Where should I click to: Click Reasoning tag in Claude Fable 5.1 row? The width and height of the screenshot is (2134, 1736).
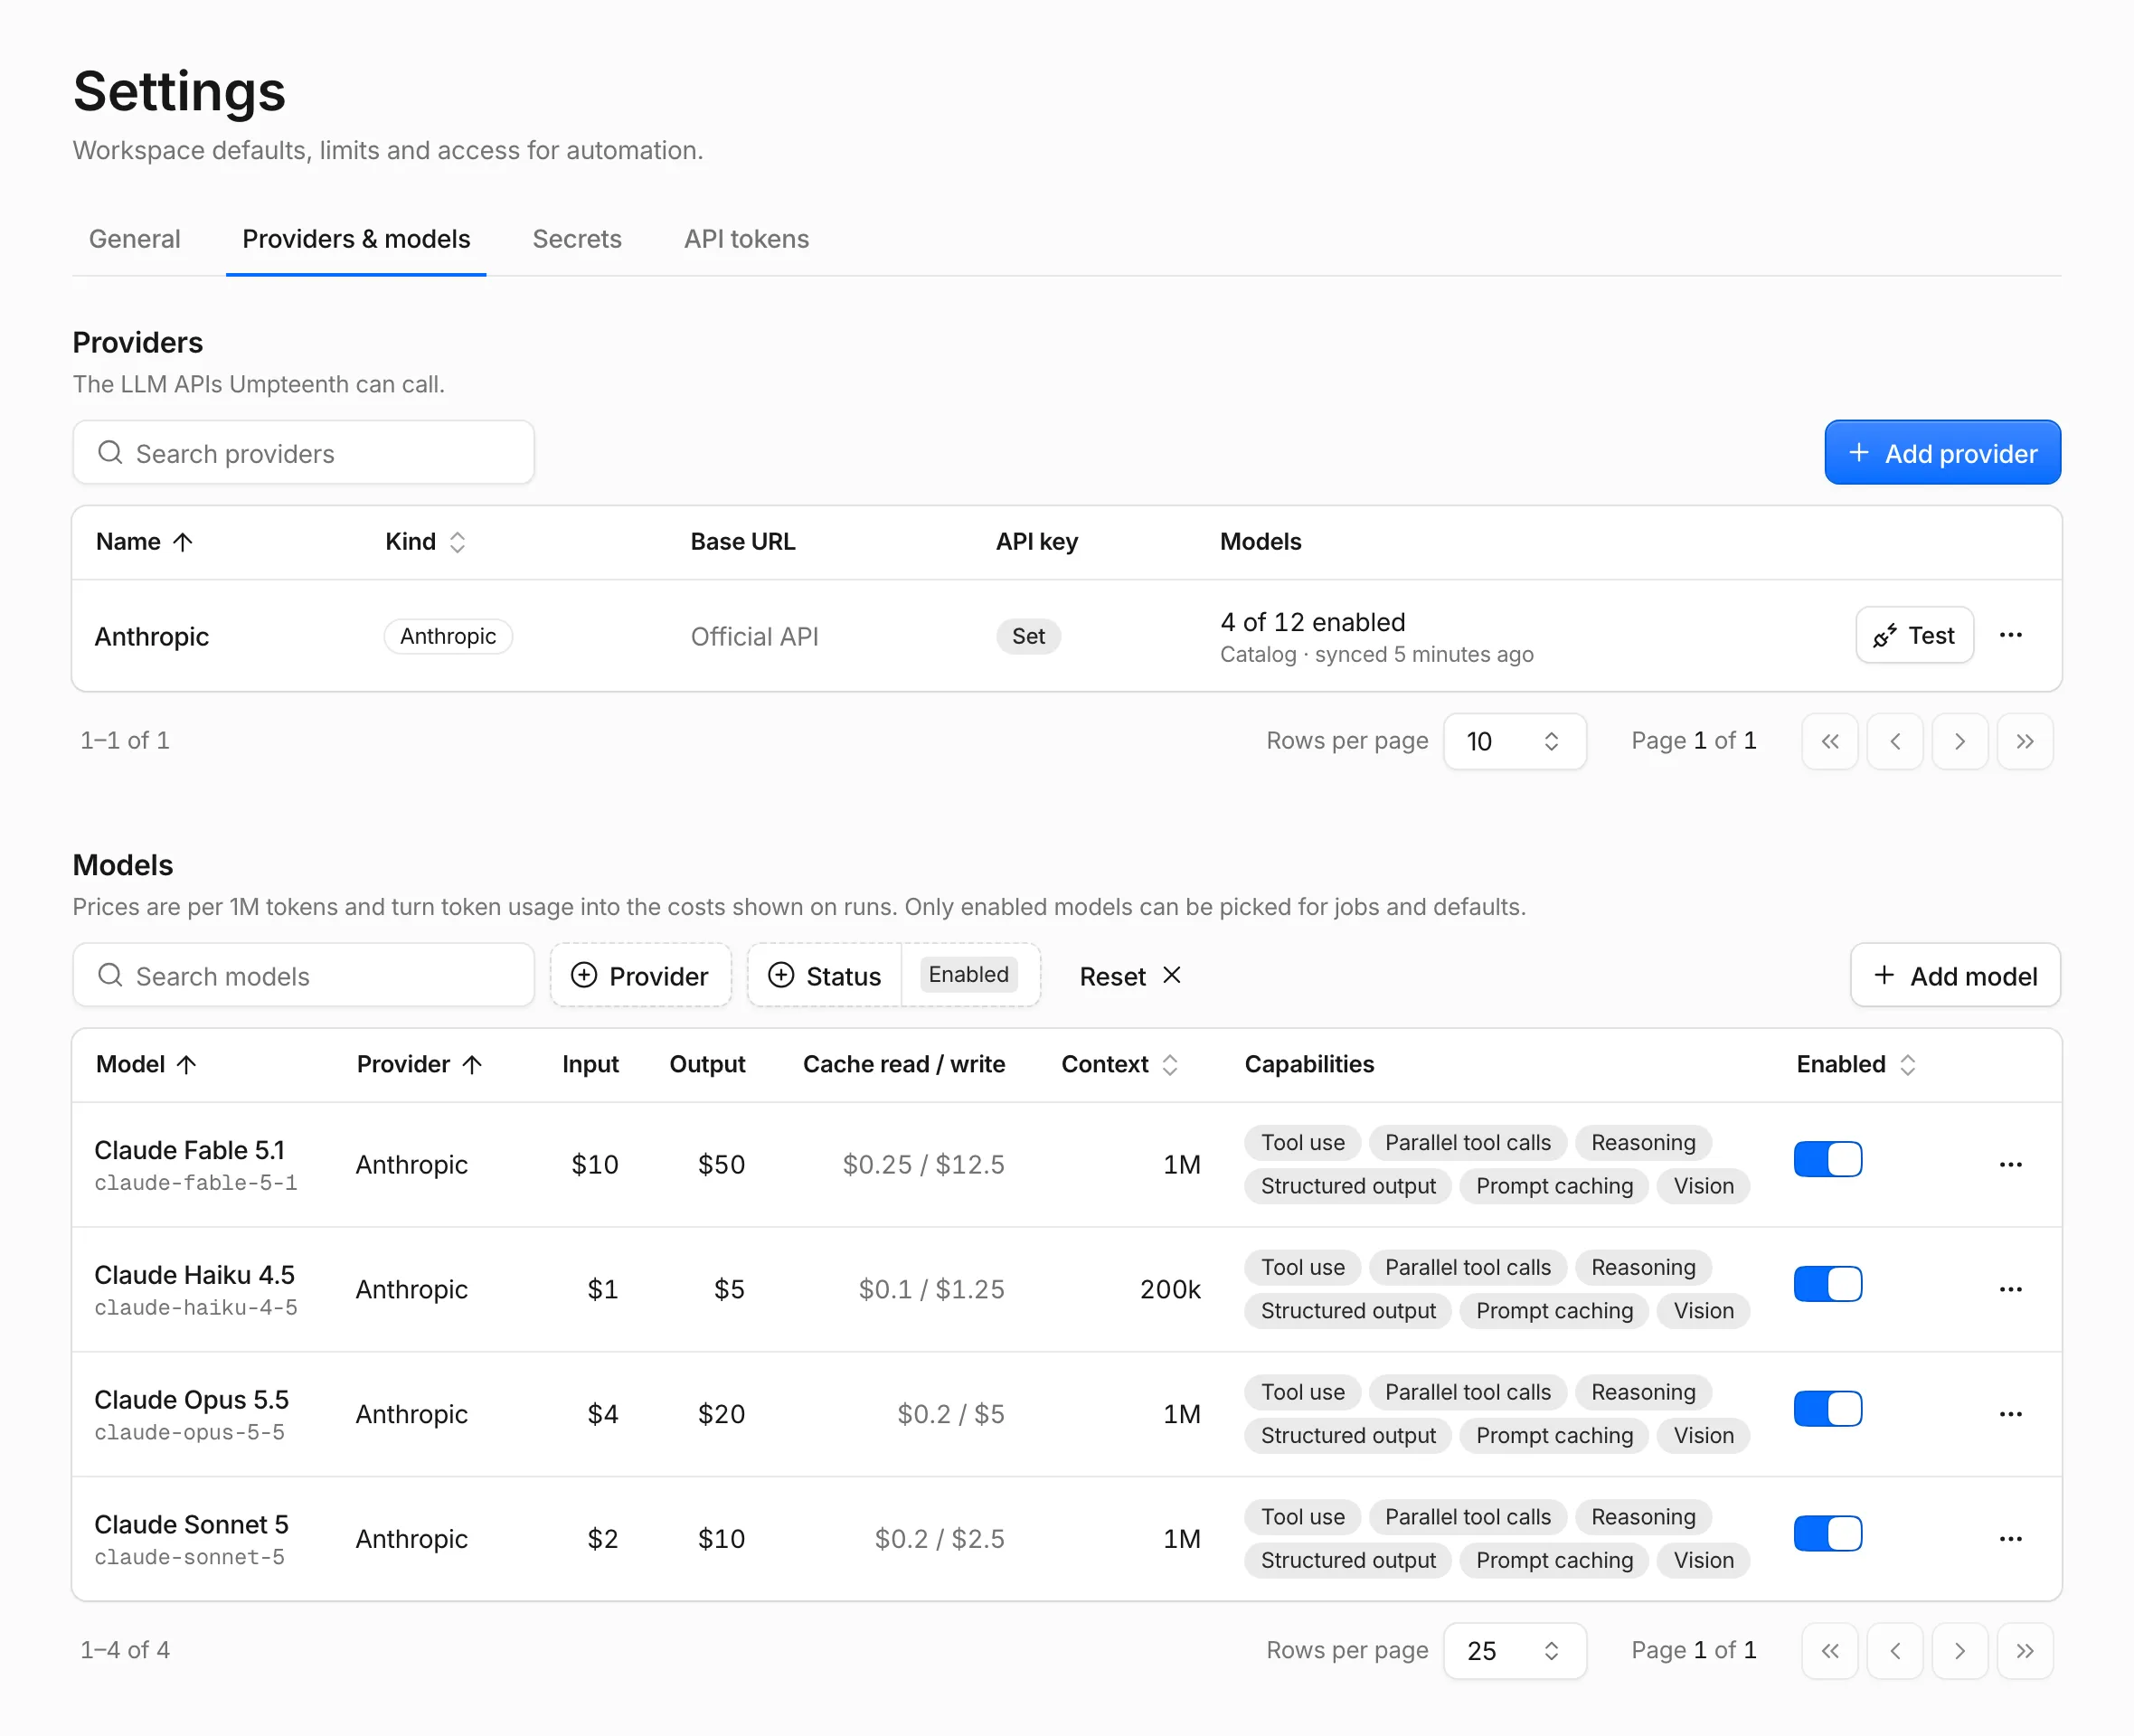coord(1643,1142)
